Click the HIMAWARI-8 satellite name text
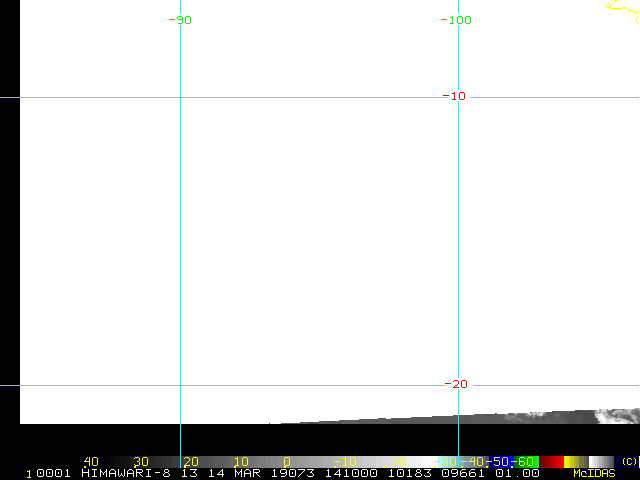This screenshot has width=640, height=480. tap(126, 473)
